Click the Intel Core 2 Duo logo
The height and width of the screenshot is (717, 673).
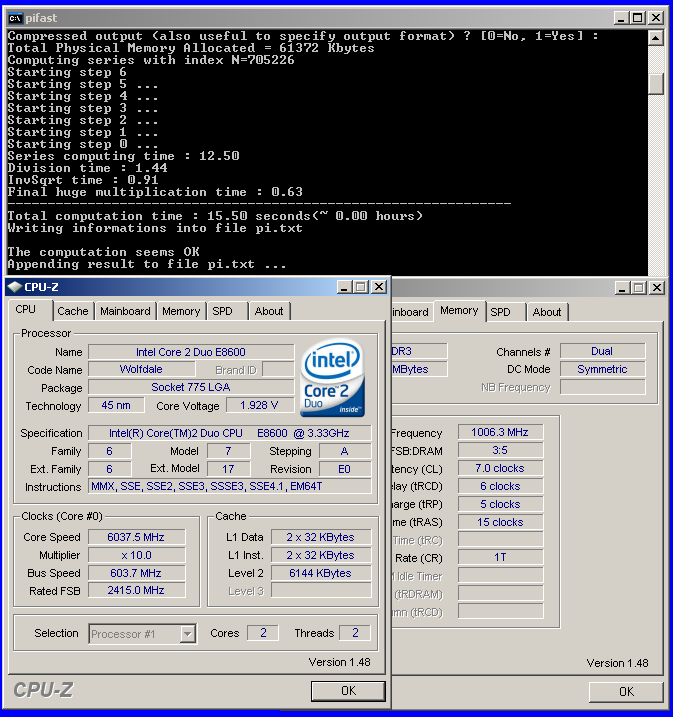pyautogui.click(x=332, y=377)
